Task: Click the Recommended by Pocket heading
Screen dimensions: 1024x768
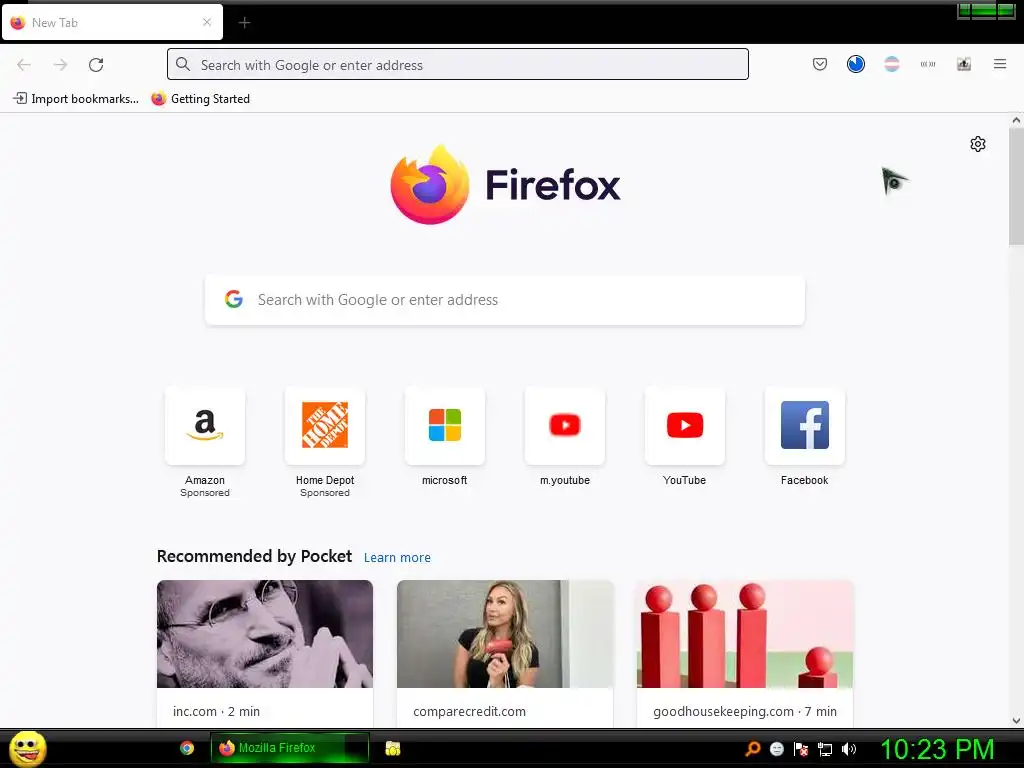Action: click(254, 556)
